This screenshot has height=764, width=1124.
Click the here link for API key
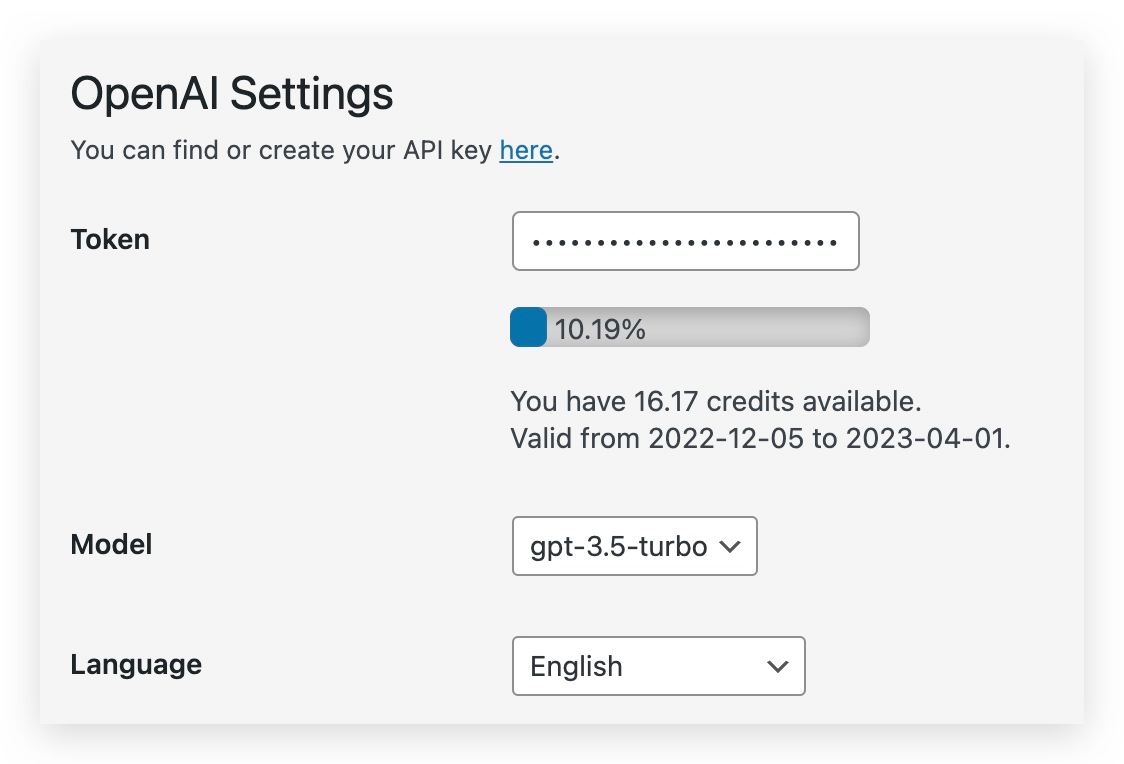(x=525, y=150)
